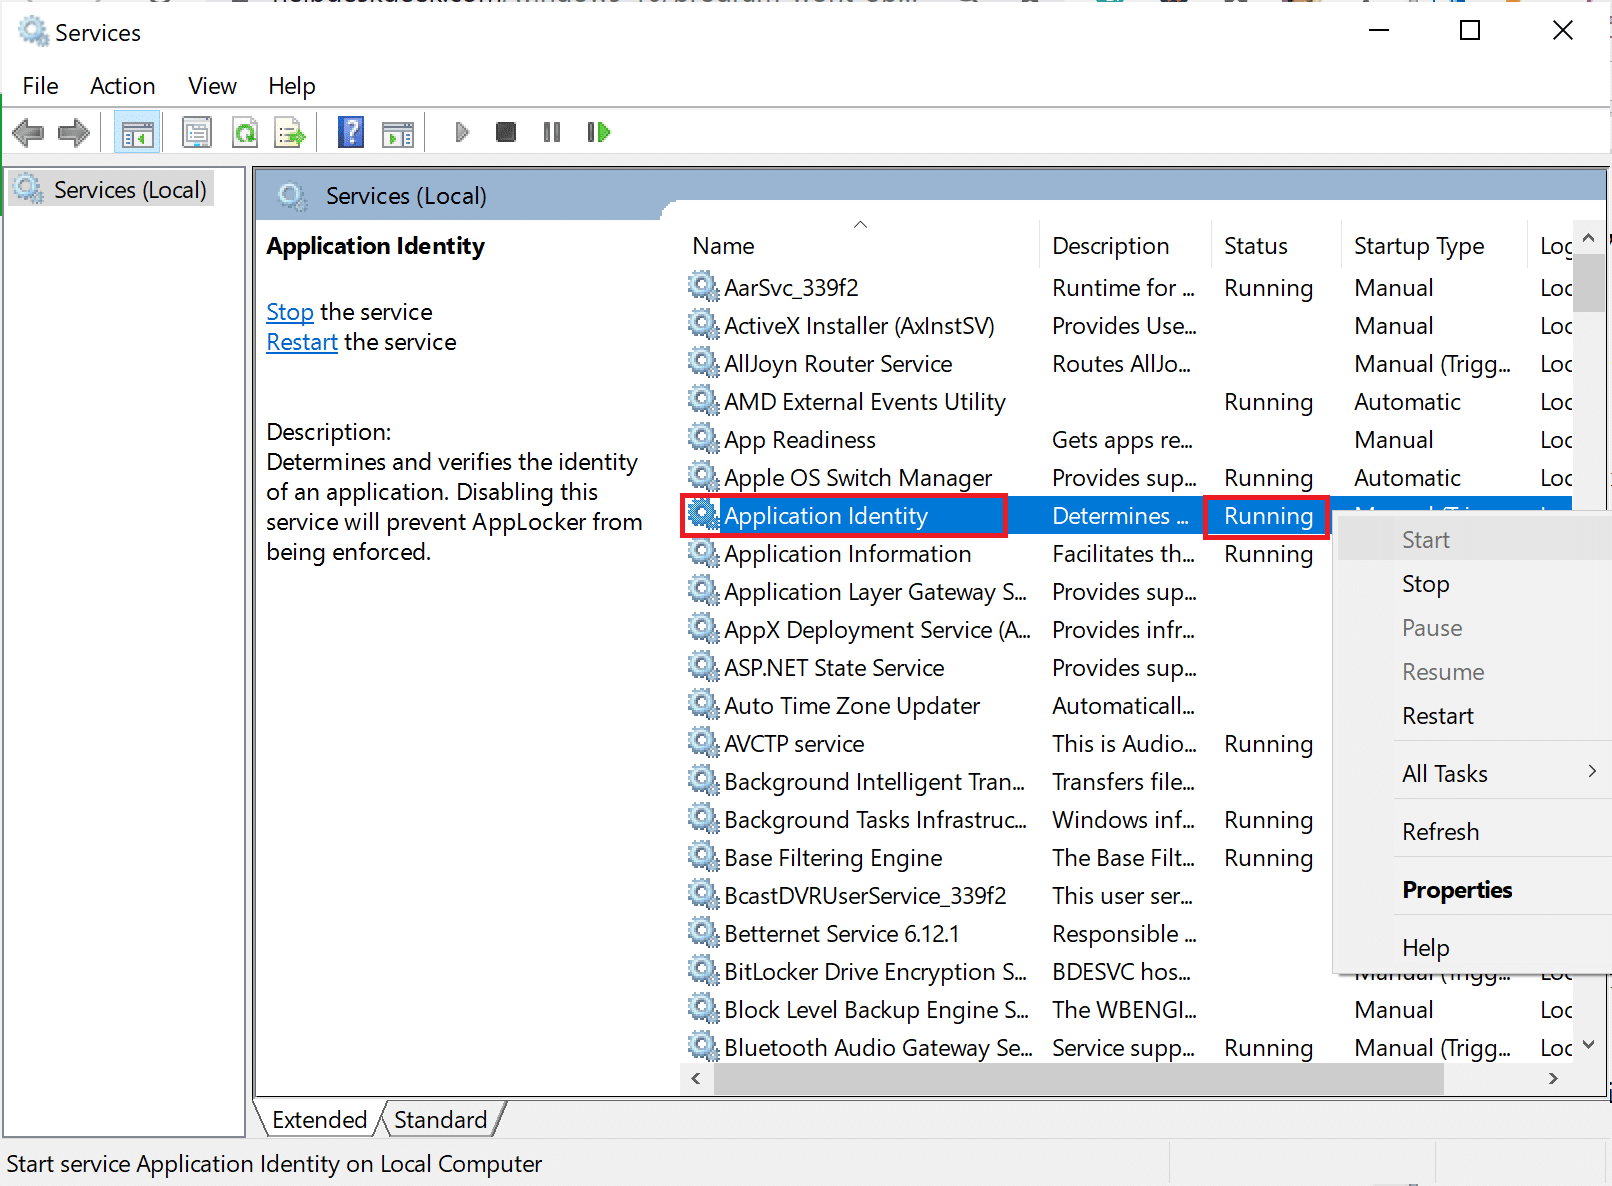This screenshot has width=1612, height=1186.
Task: Click the back navigation arrow icon
Action: tap(28, 131)
